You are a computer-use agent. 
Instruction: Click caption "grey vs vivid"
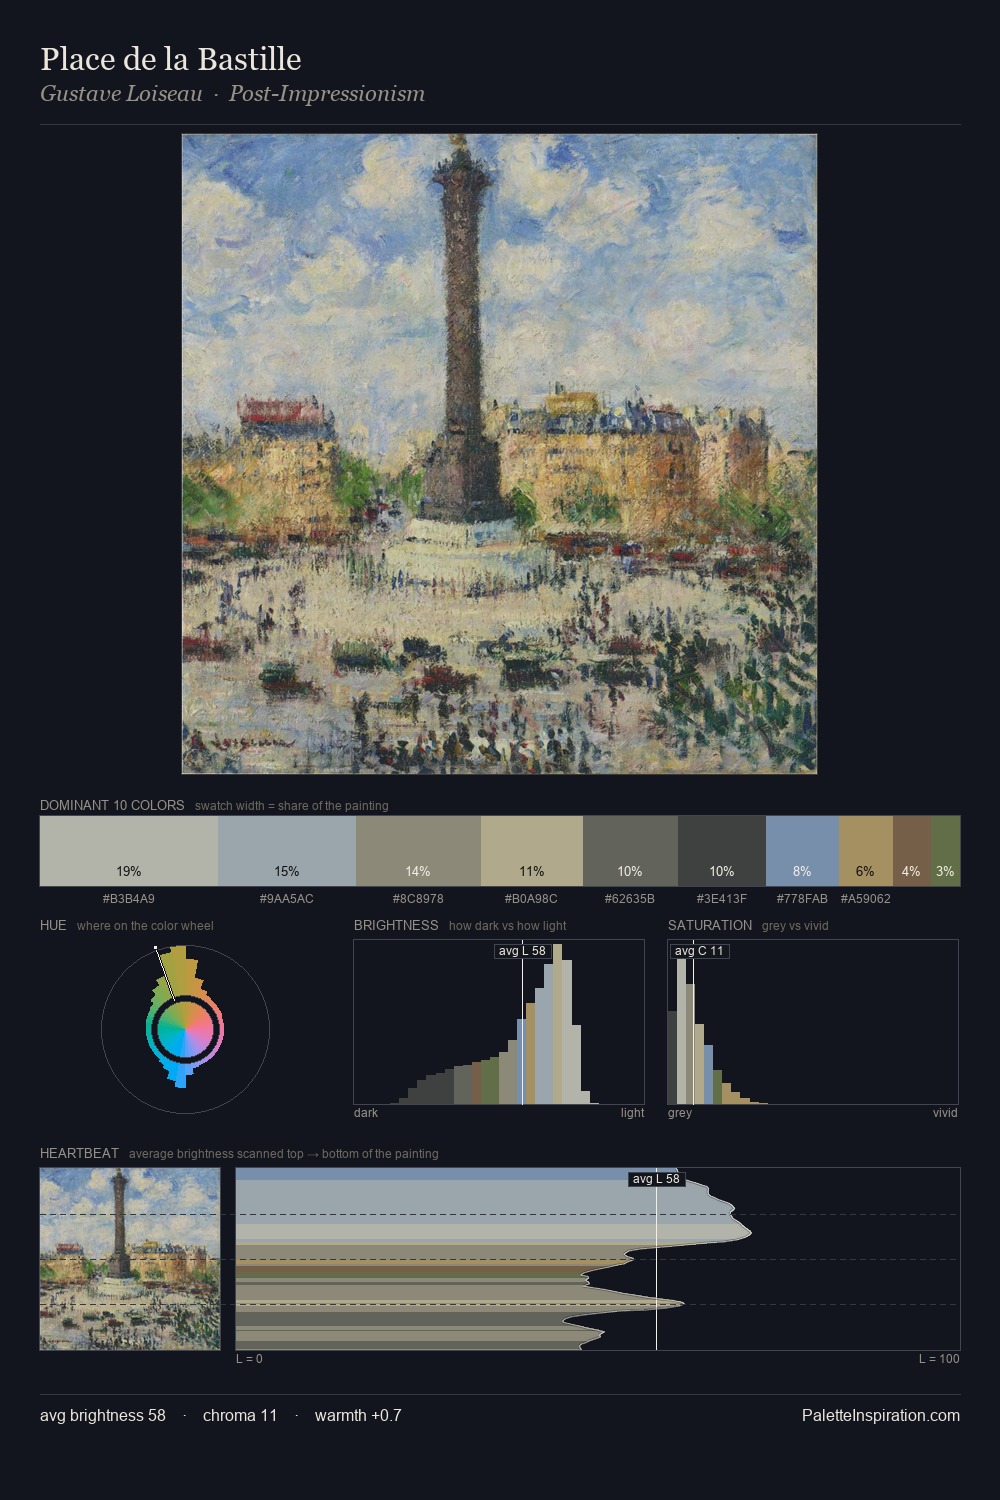795,926
